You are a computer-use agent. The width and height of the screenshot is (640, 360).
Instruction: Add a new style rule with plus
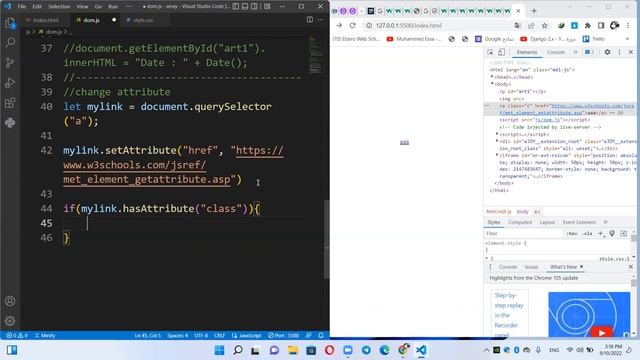(600, 233)
